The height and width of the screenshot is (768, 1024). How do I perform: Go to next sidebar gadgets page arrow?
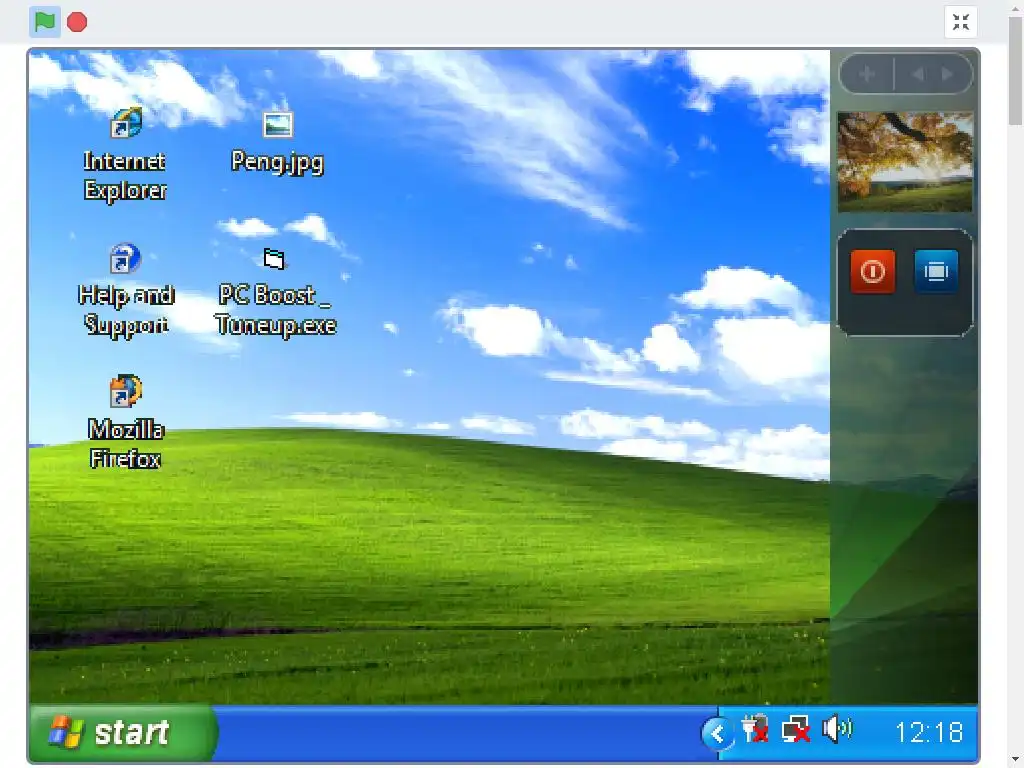tap(947, 74)
